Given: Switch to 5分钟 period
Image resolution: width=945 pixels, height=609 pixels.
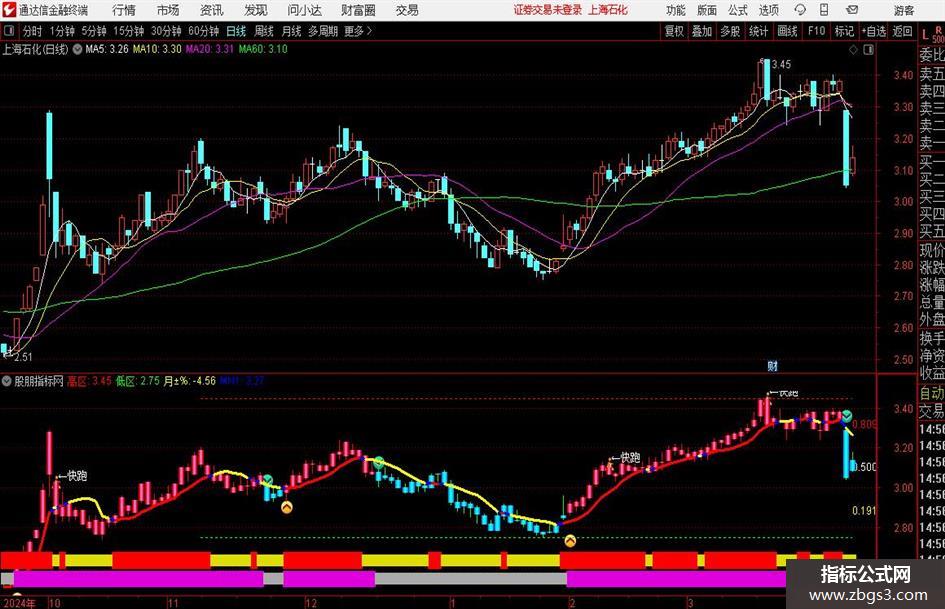Looking at the screenshot, I should point(93,31).
